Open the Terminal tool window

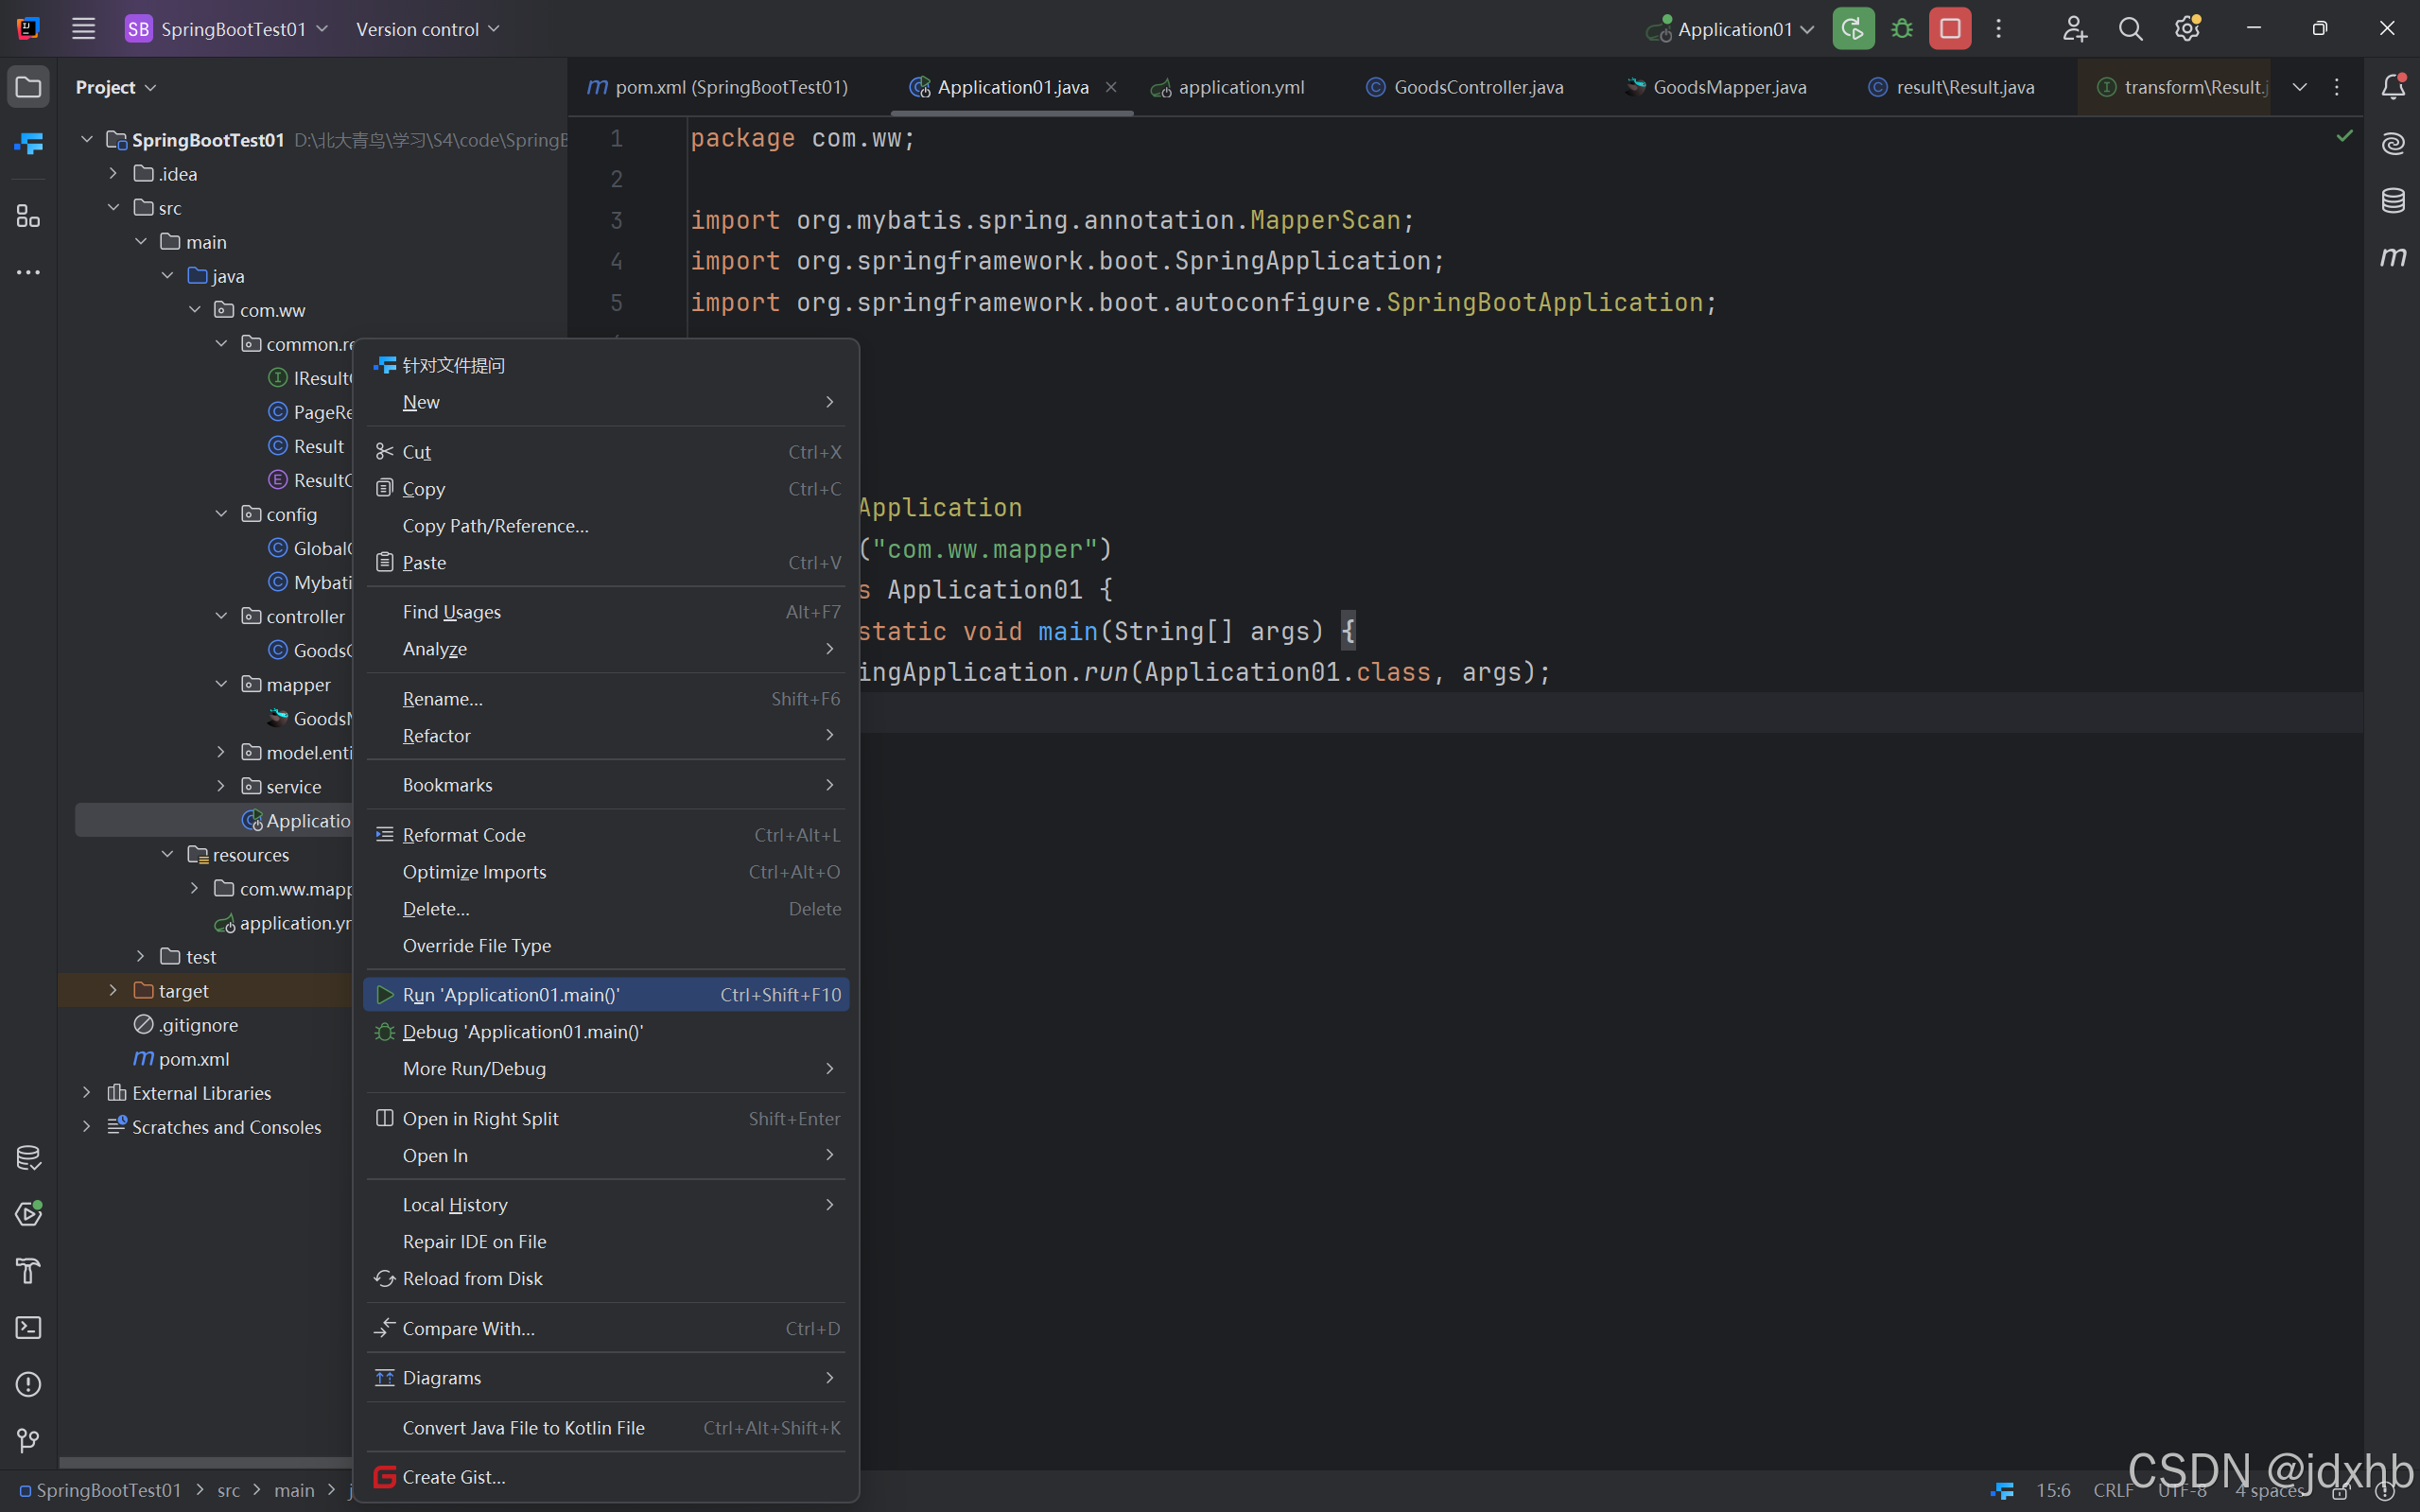[x=28, y=1327]
